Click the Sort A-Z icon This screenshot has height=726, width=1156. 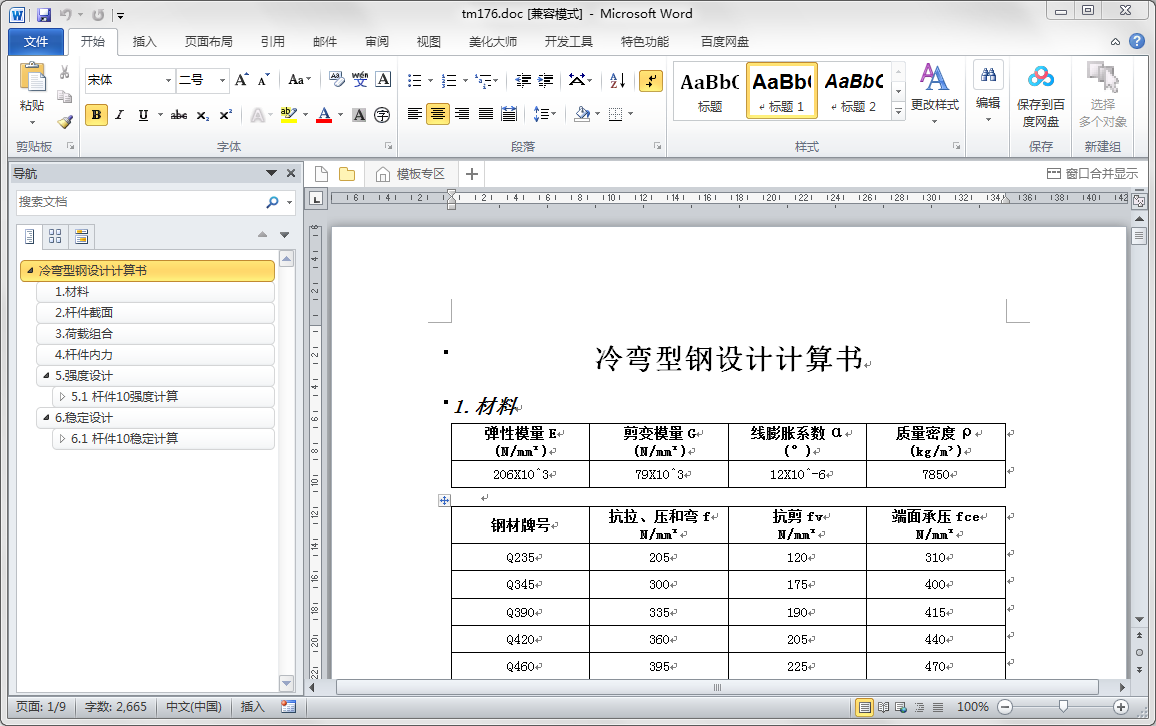[617, 81]
